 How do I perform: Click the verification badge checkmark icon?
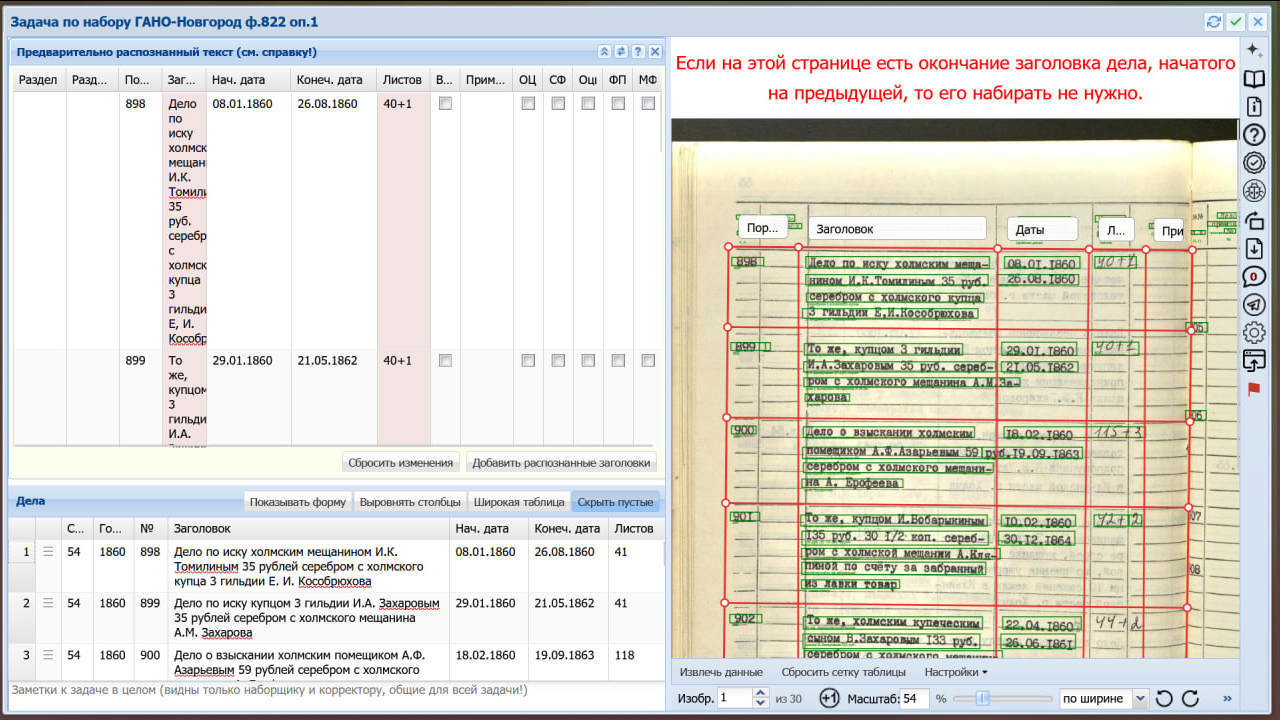pos(1254,162)
